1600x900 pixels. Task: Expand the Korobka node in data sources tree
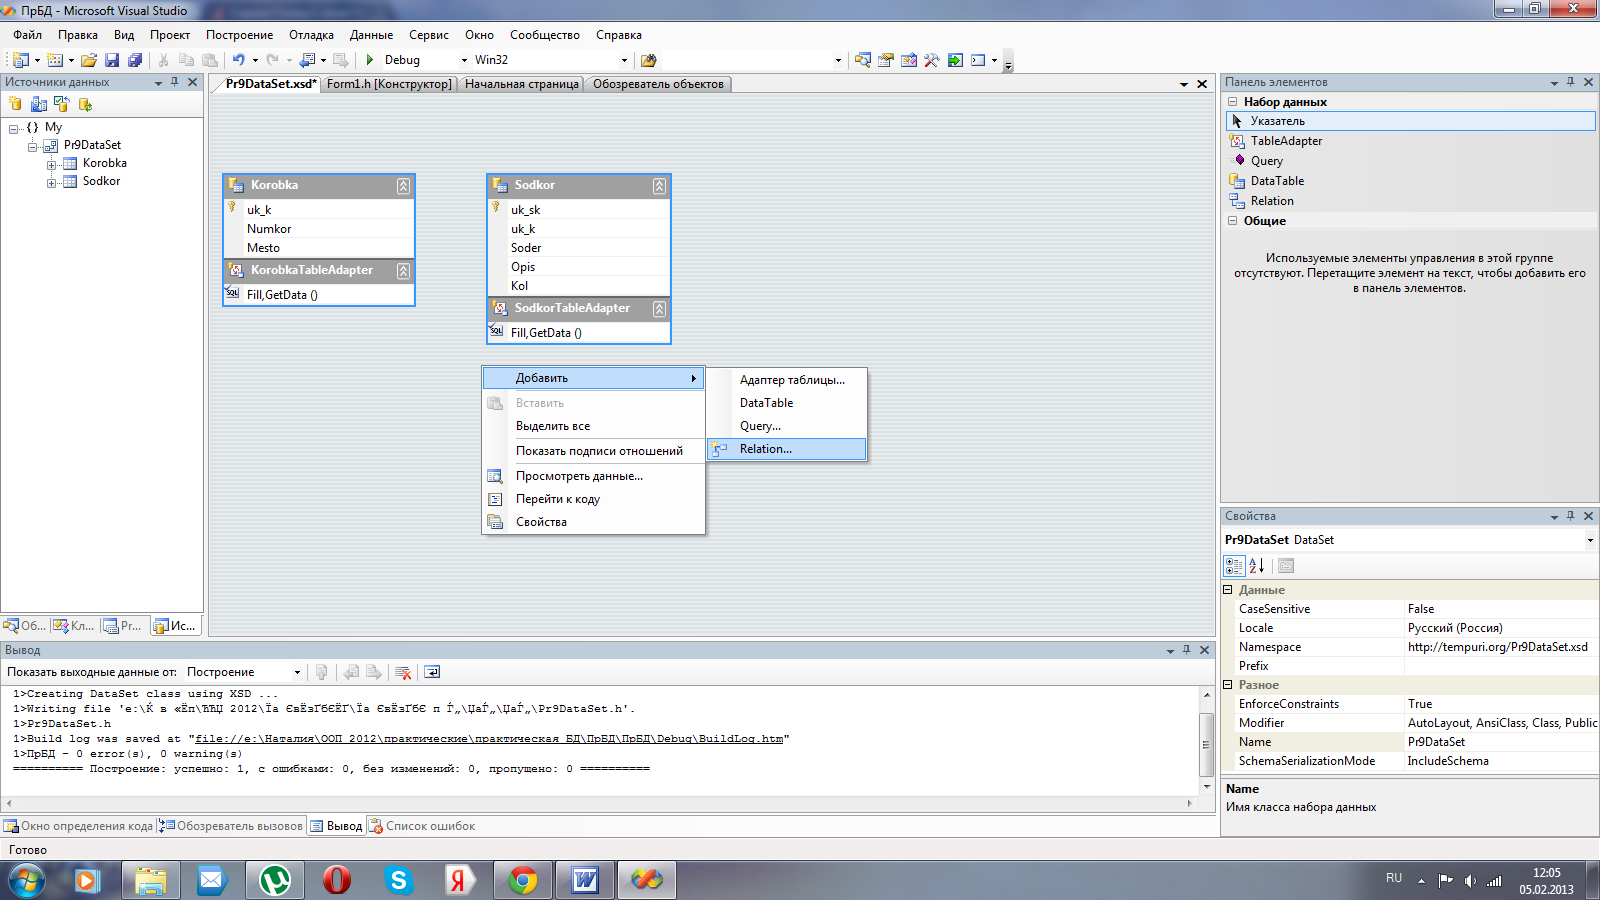[x=51, y=164]
